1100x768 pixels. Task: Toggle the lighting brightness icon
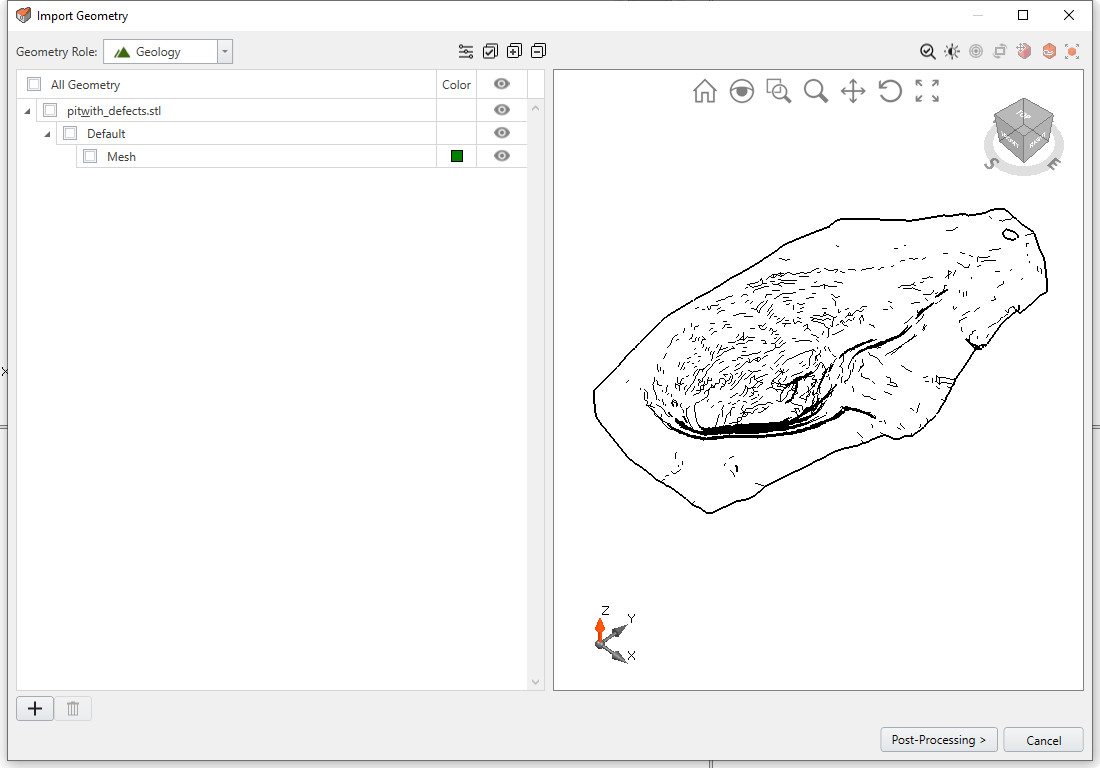click(952, 51)
